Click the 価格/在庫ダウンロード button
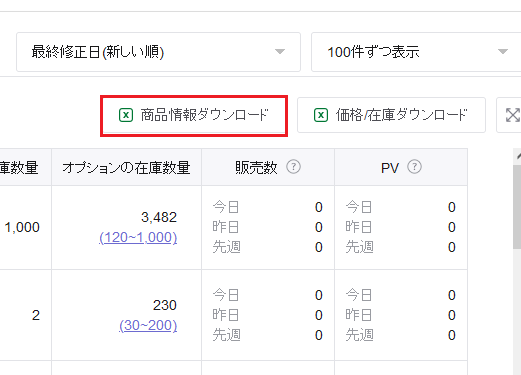 click(x=391, y=115)
